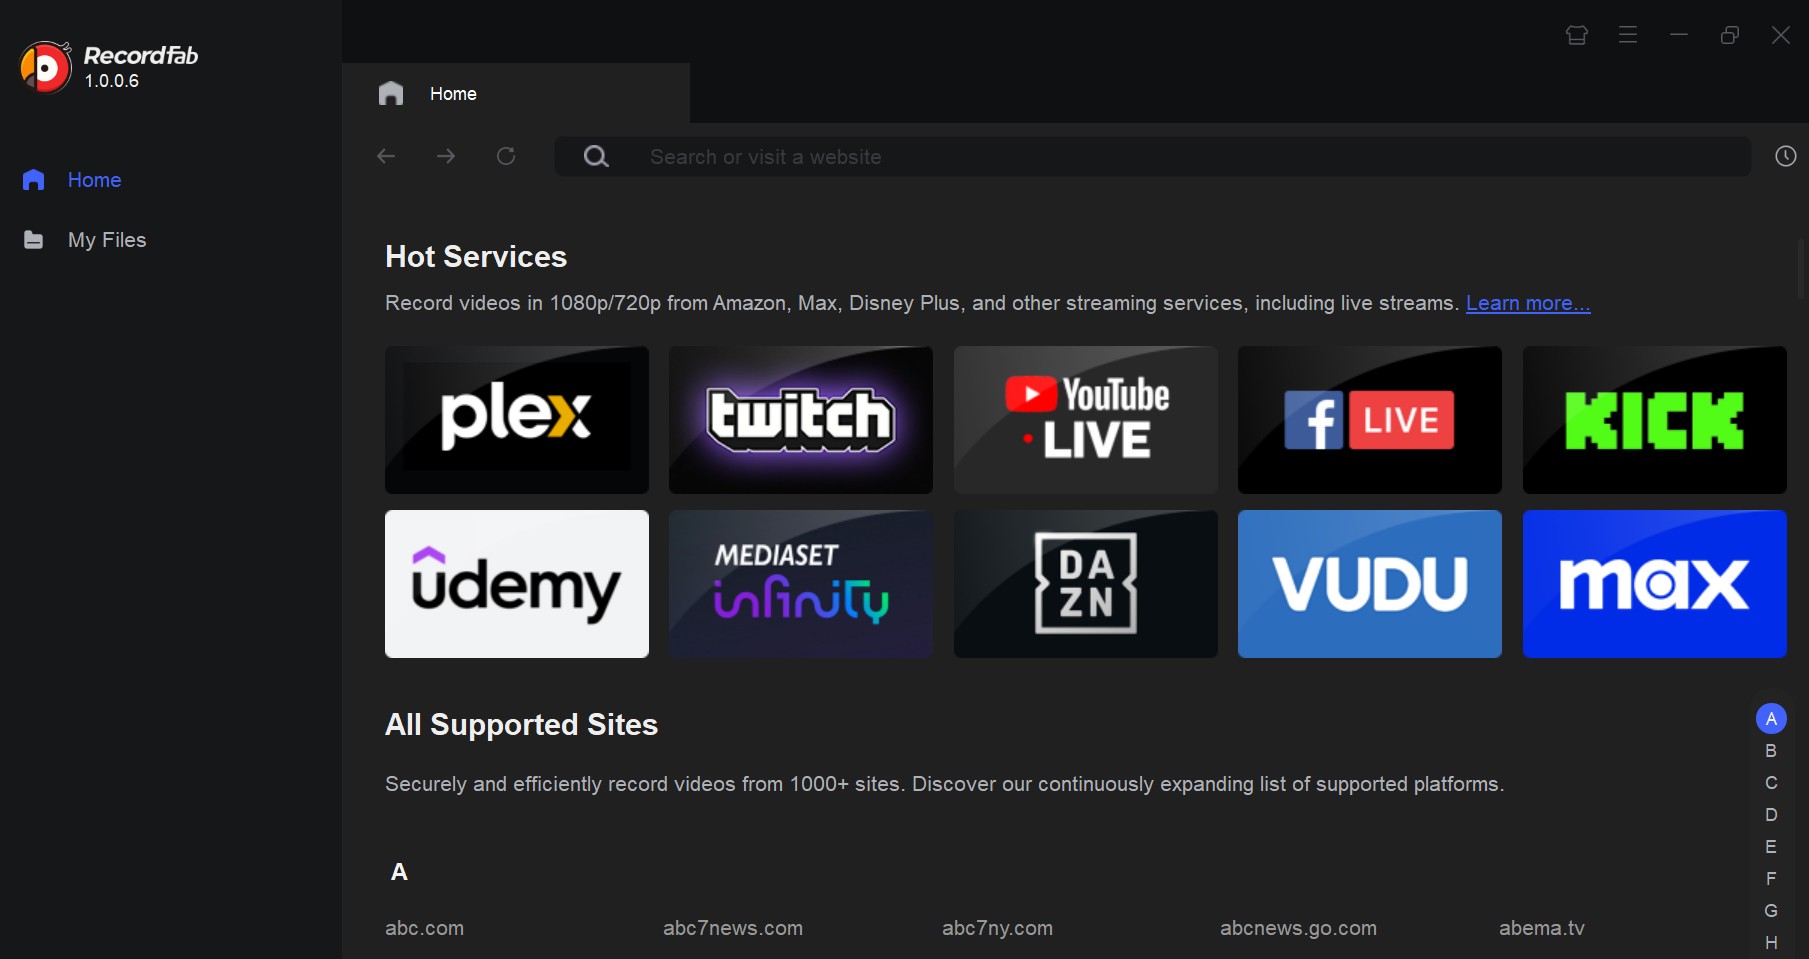This screenshot has height=959, width=1809.
Task: Focus the Search or visit a website field
Action: pyautogui.click(x=1153, y=157)
